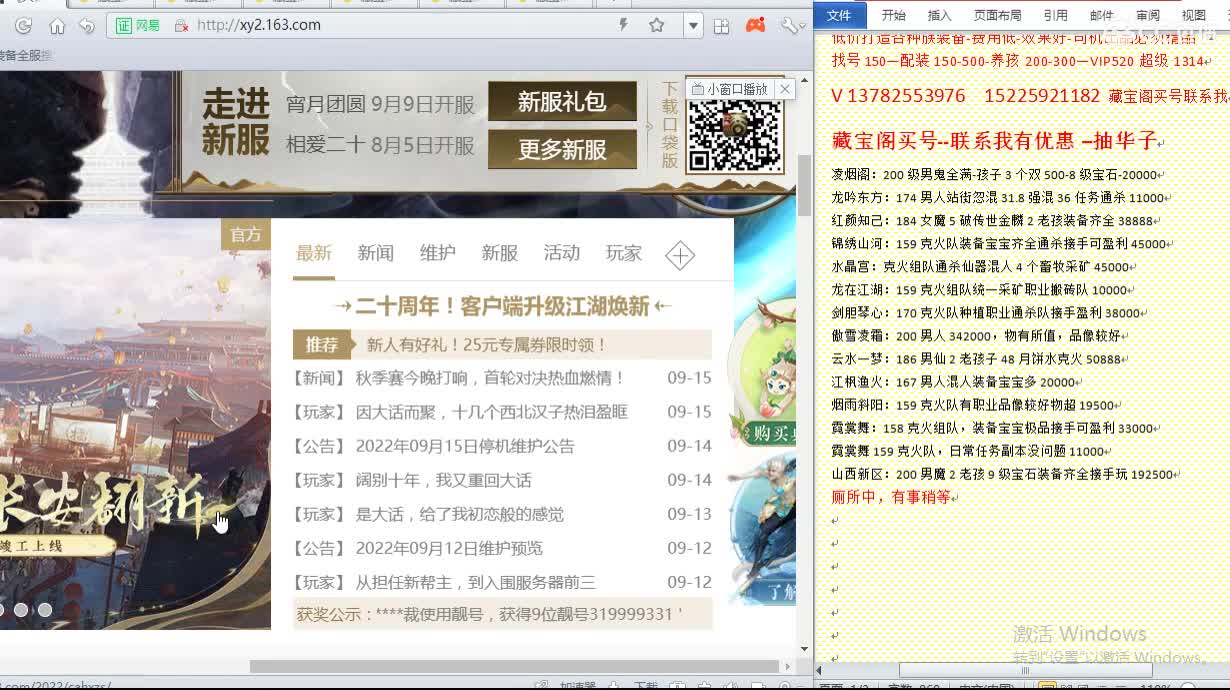This screenshot has height=690, width=1230.
Task: Click the 新服礼包 button
Action: (x=562, y=102)
